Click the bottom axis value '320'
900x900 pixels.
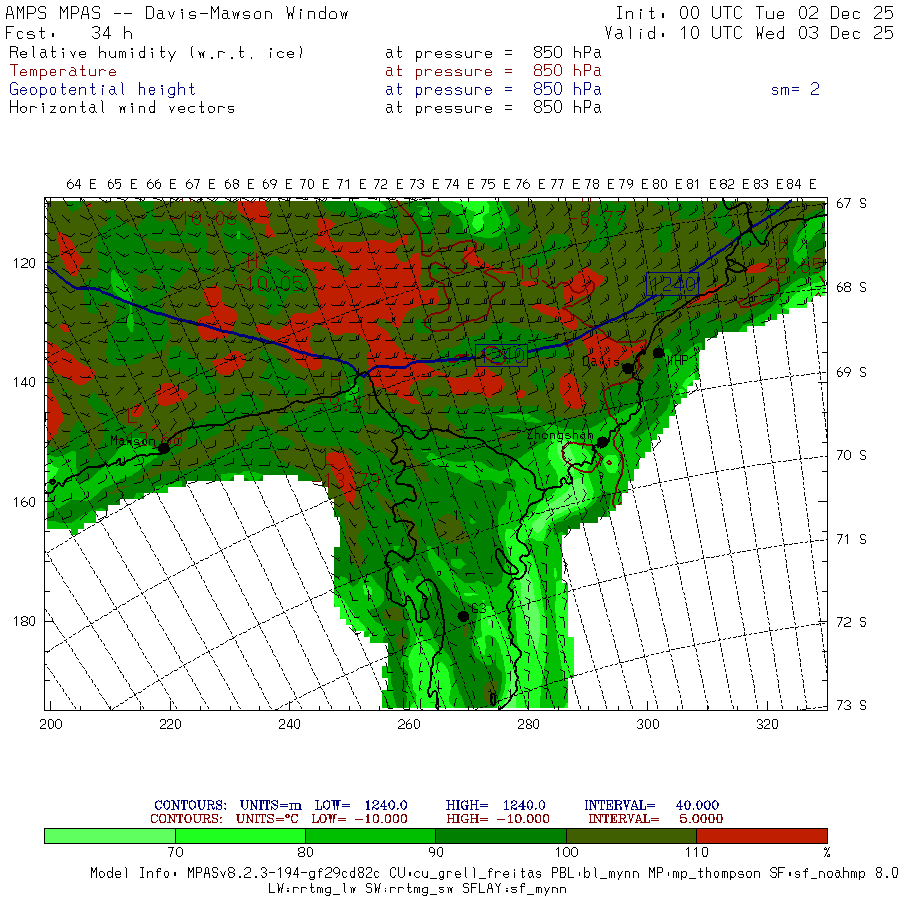(x=767, y=724)
